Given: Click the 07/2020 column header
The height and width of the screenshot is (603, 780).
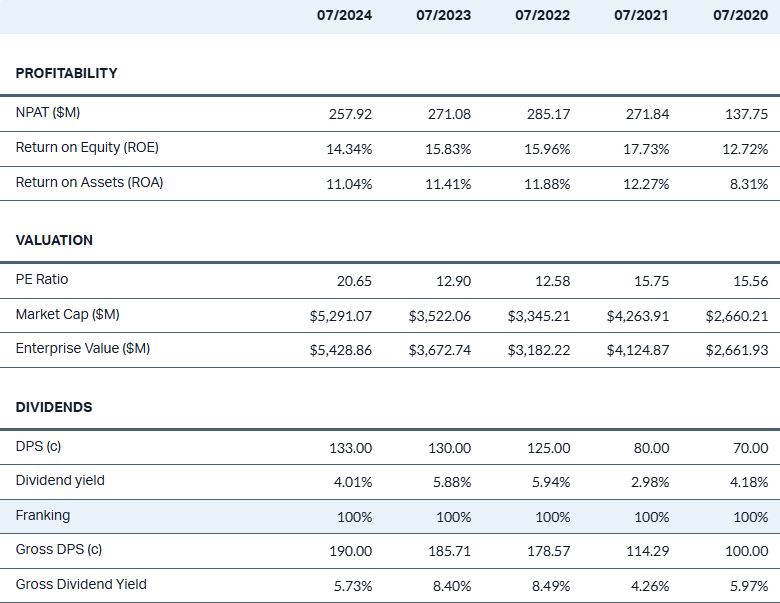Looking at the screenshot, I should pos(740,15).
